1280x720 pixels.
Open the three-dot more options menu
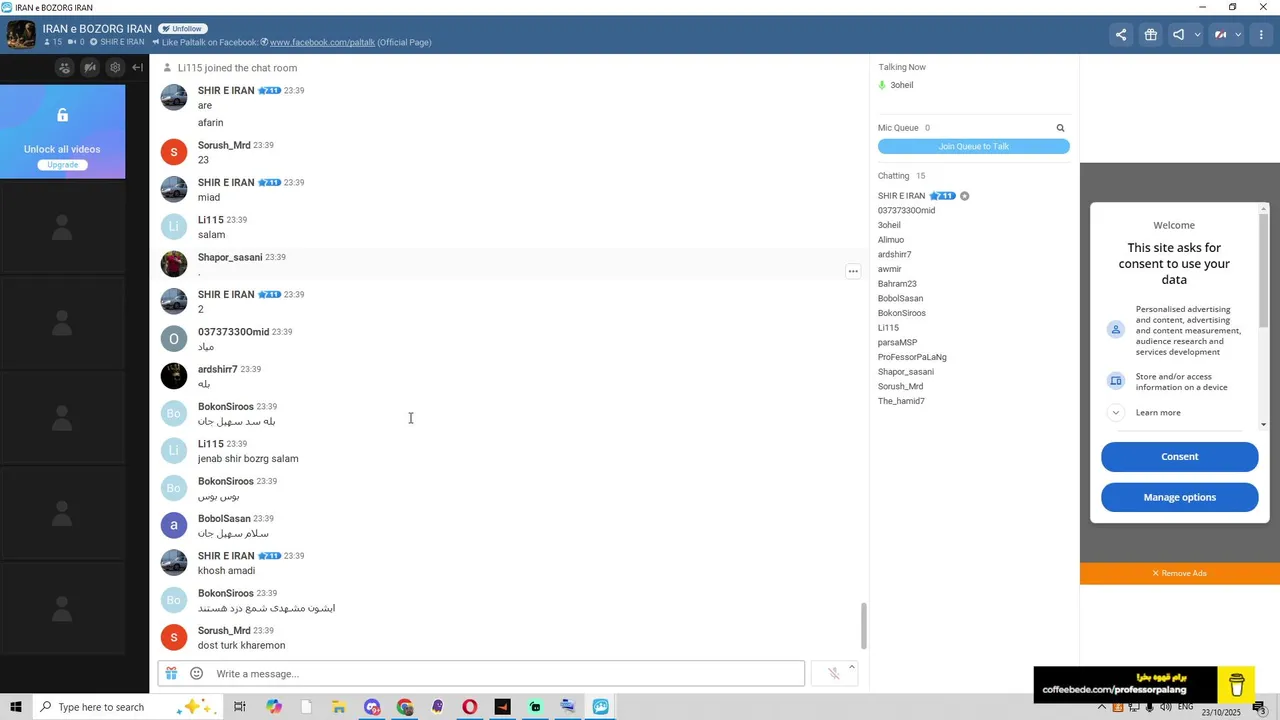pyautogui.click(x=1262, y=35)
